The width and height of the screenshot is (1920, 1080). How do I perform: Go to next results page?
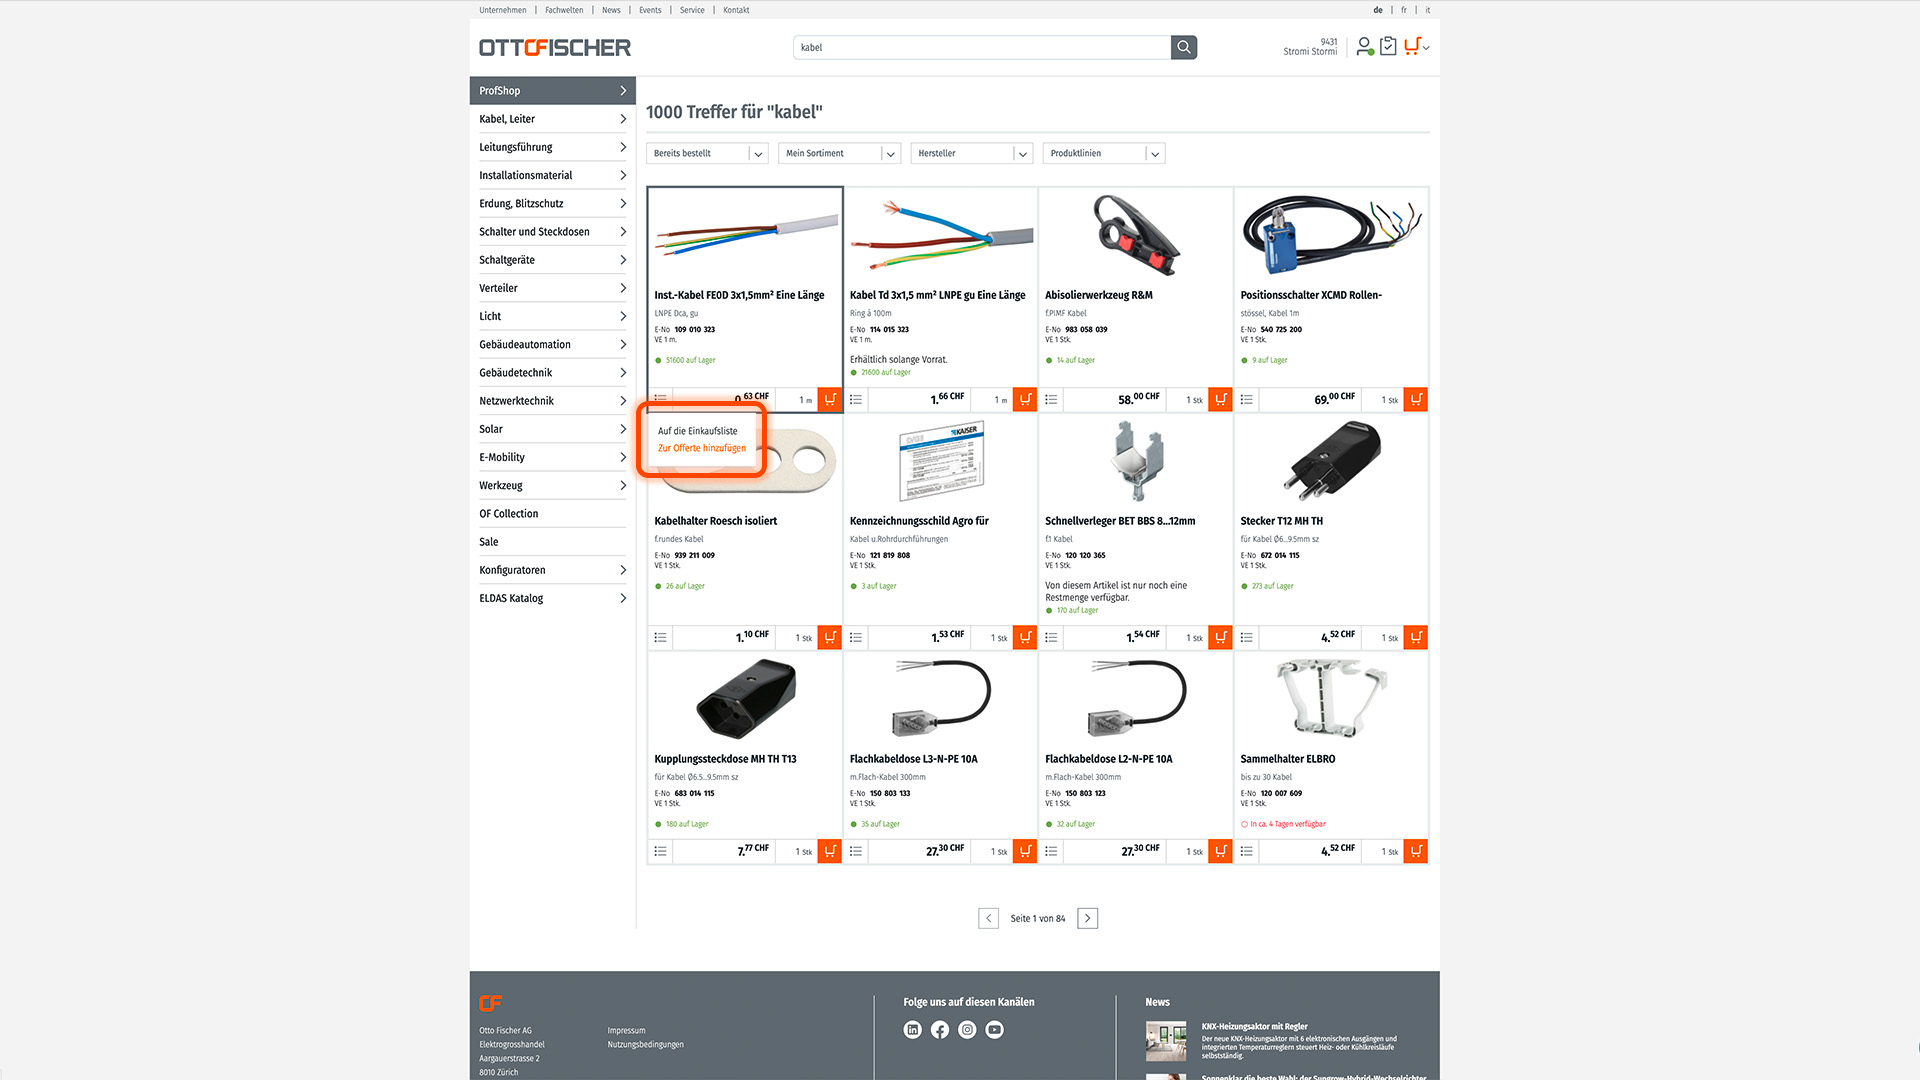[1088, 918]
